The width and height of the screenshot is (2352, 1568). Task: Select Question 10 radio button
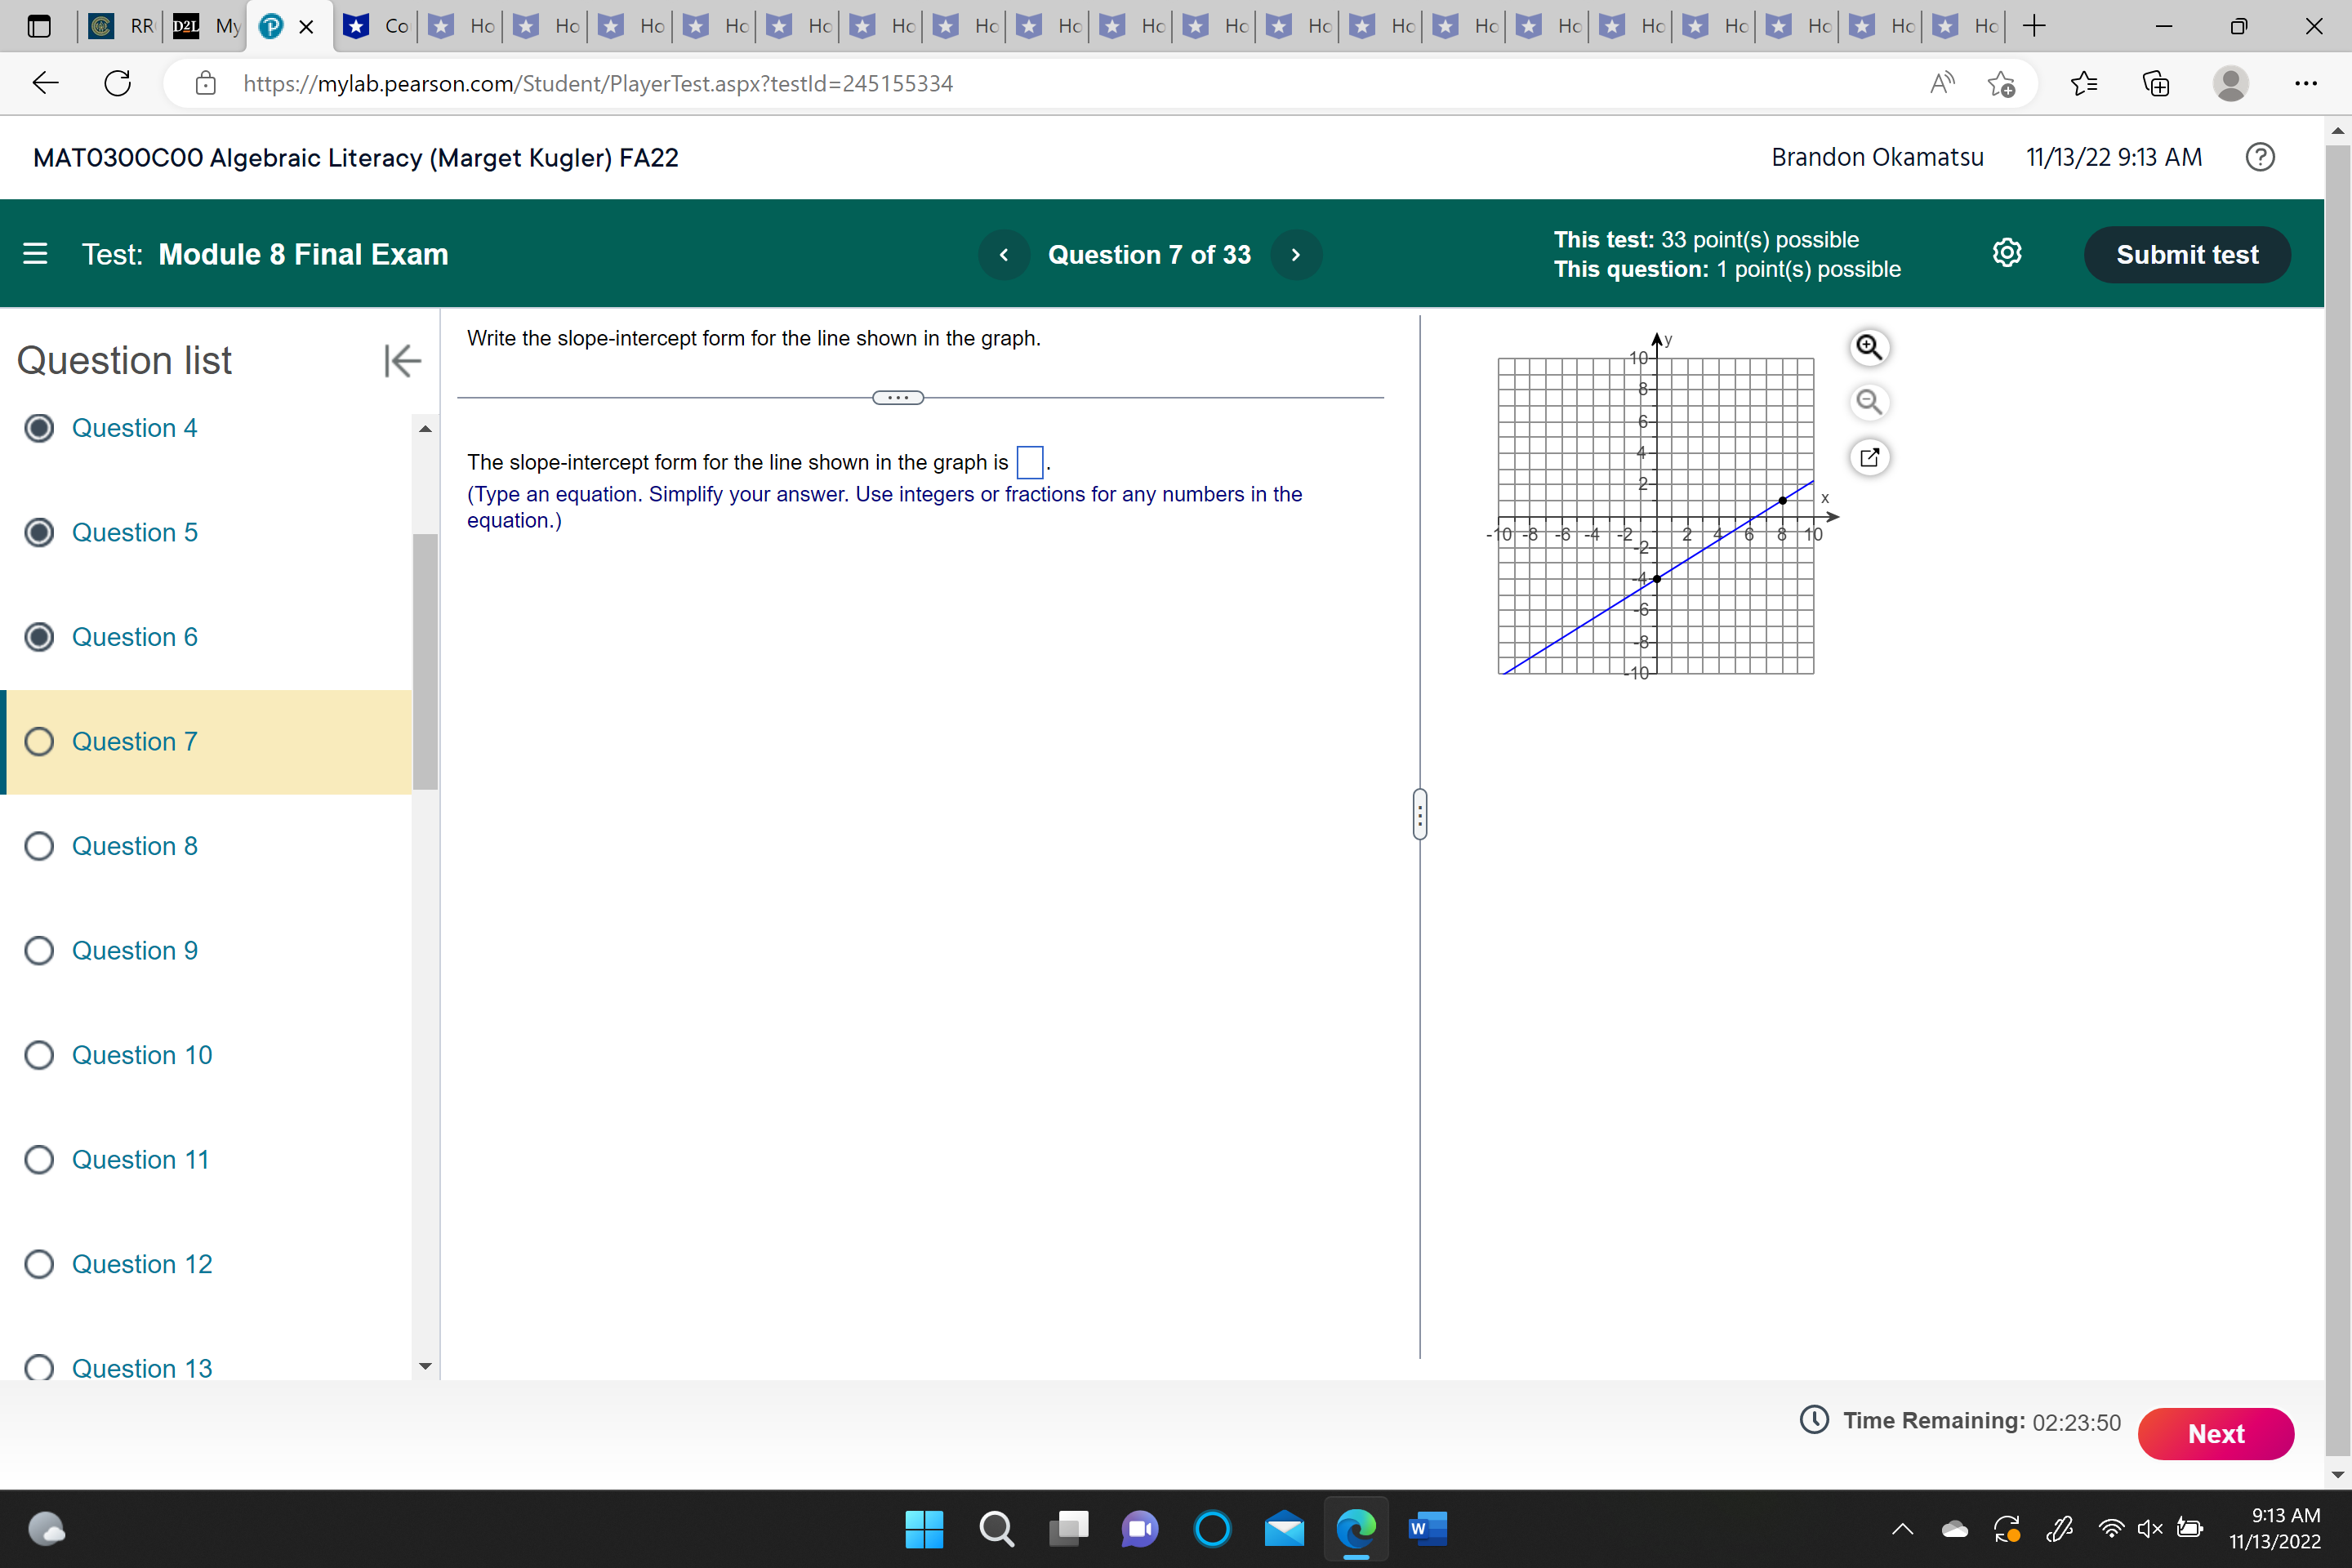pyautogui.click(x=39, y=1055)
